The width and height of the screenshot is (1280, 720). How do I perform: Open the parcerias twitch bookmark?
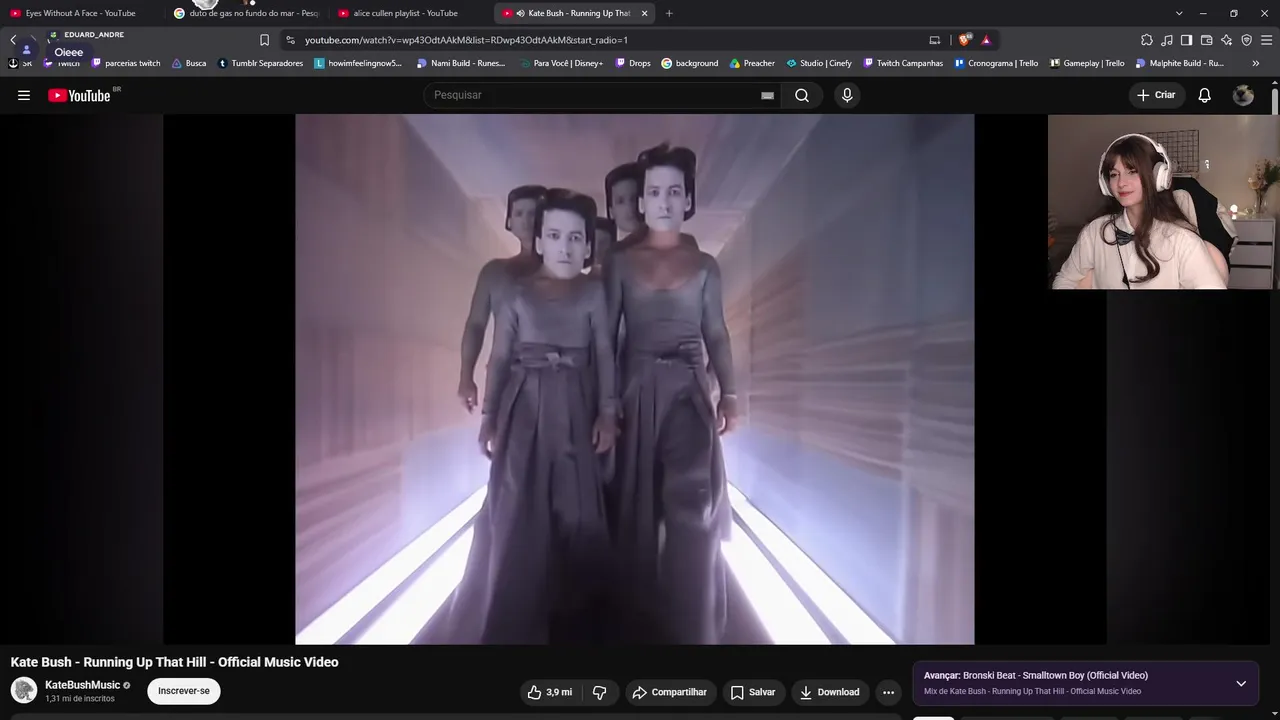pyautogui.click(x=126, y=63)
